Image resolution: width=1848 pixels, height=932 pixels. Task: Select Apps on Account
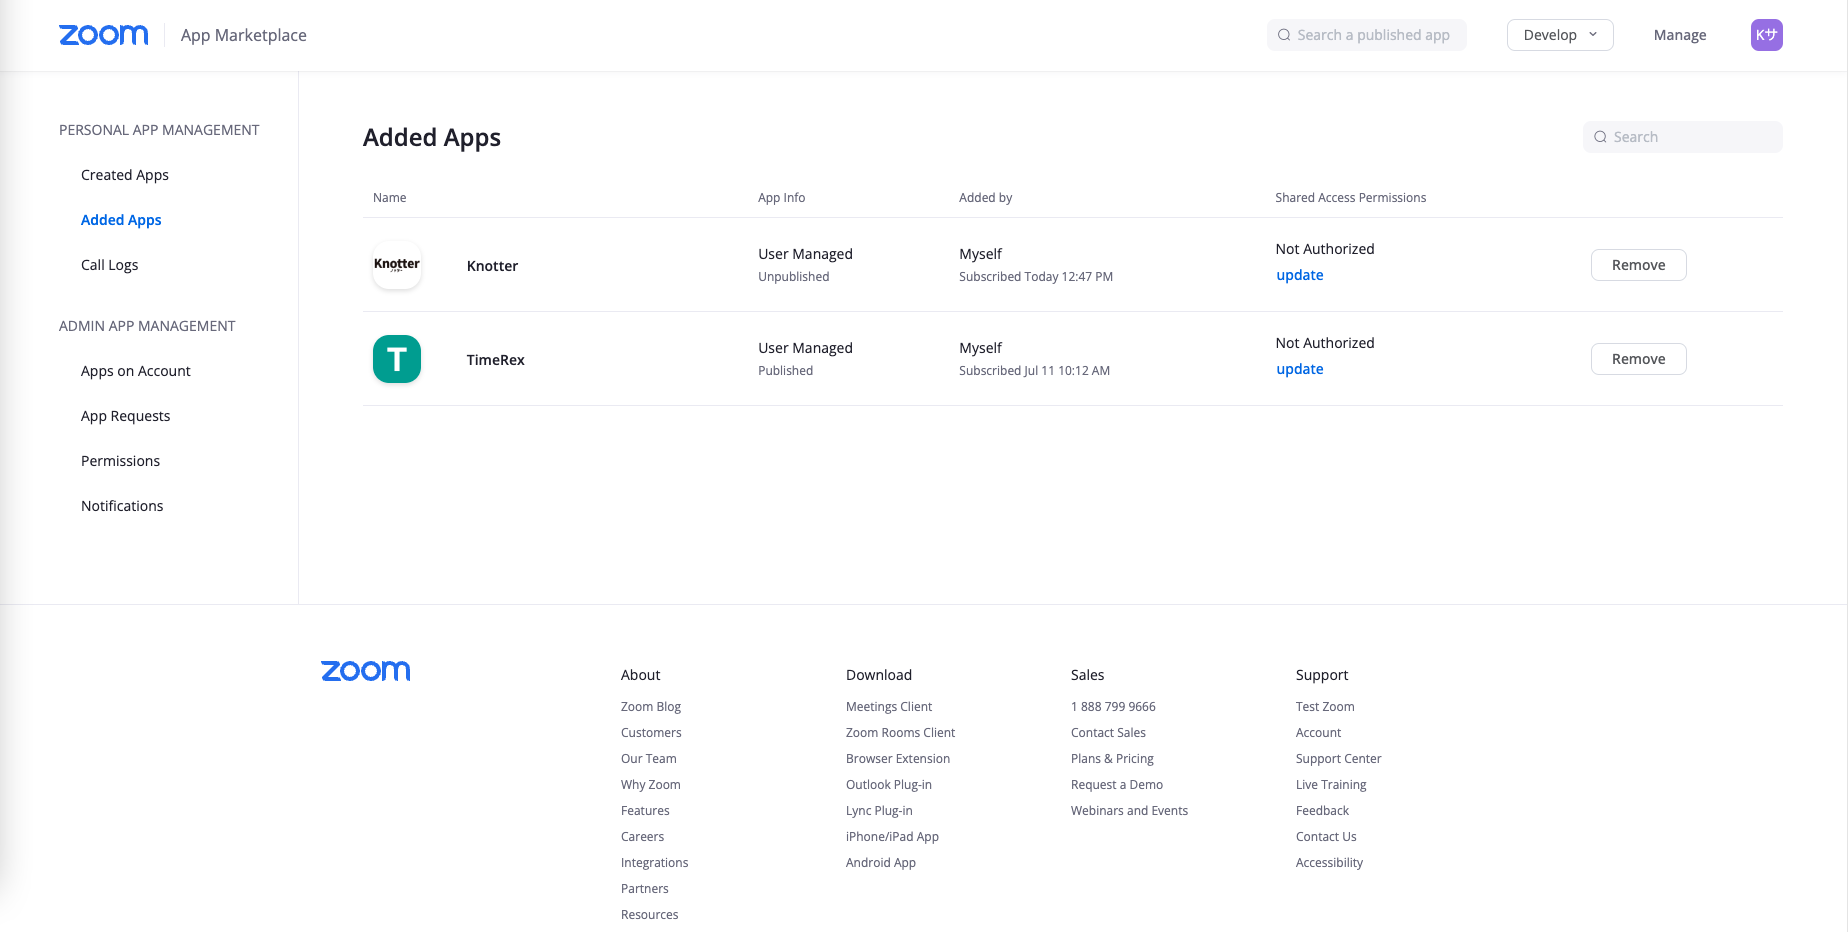136,371
